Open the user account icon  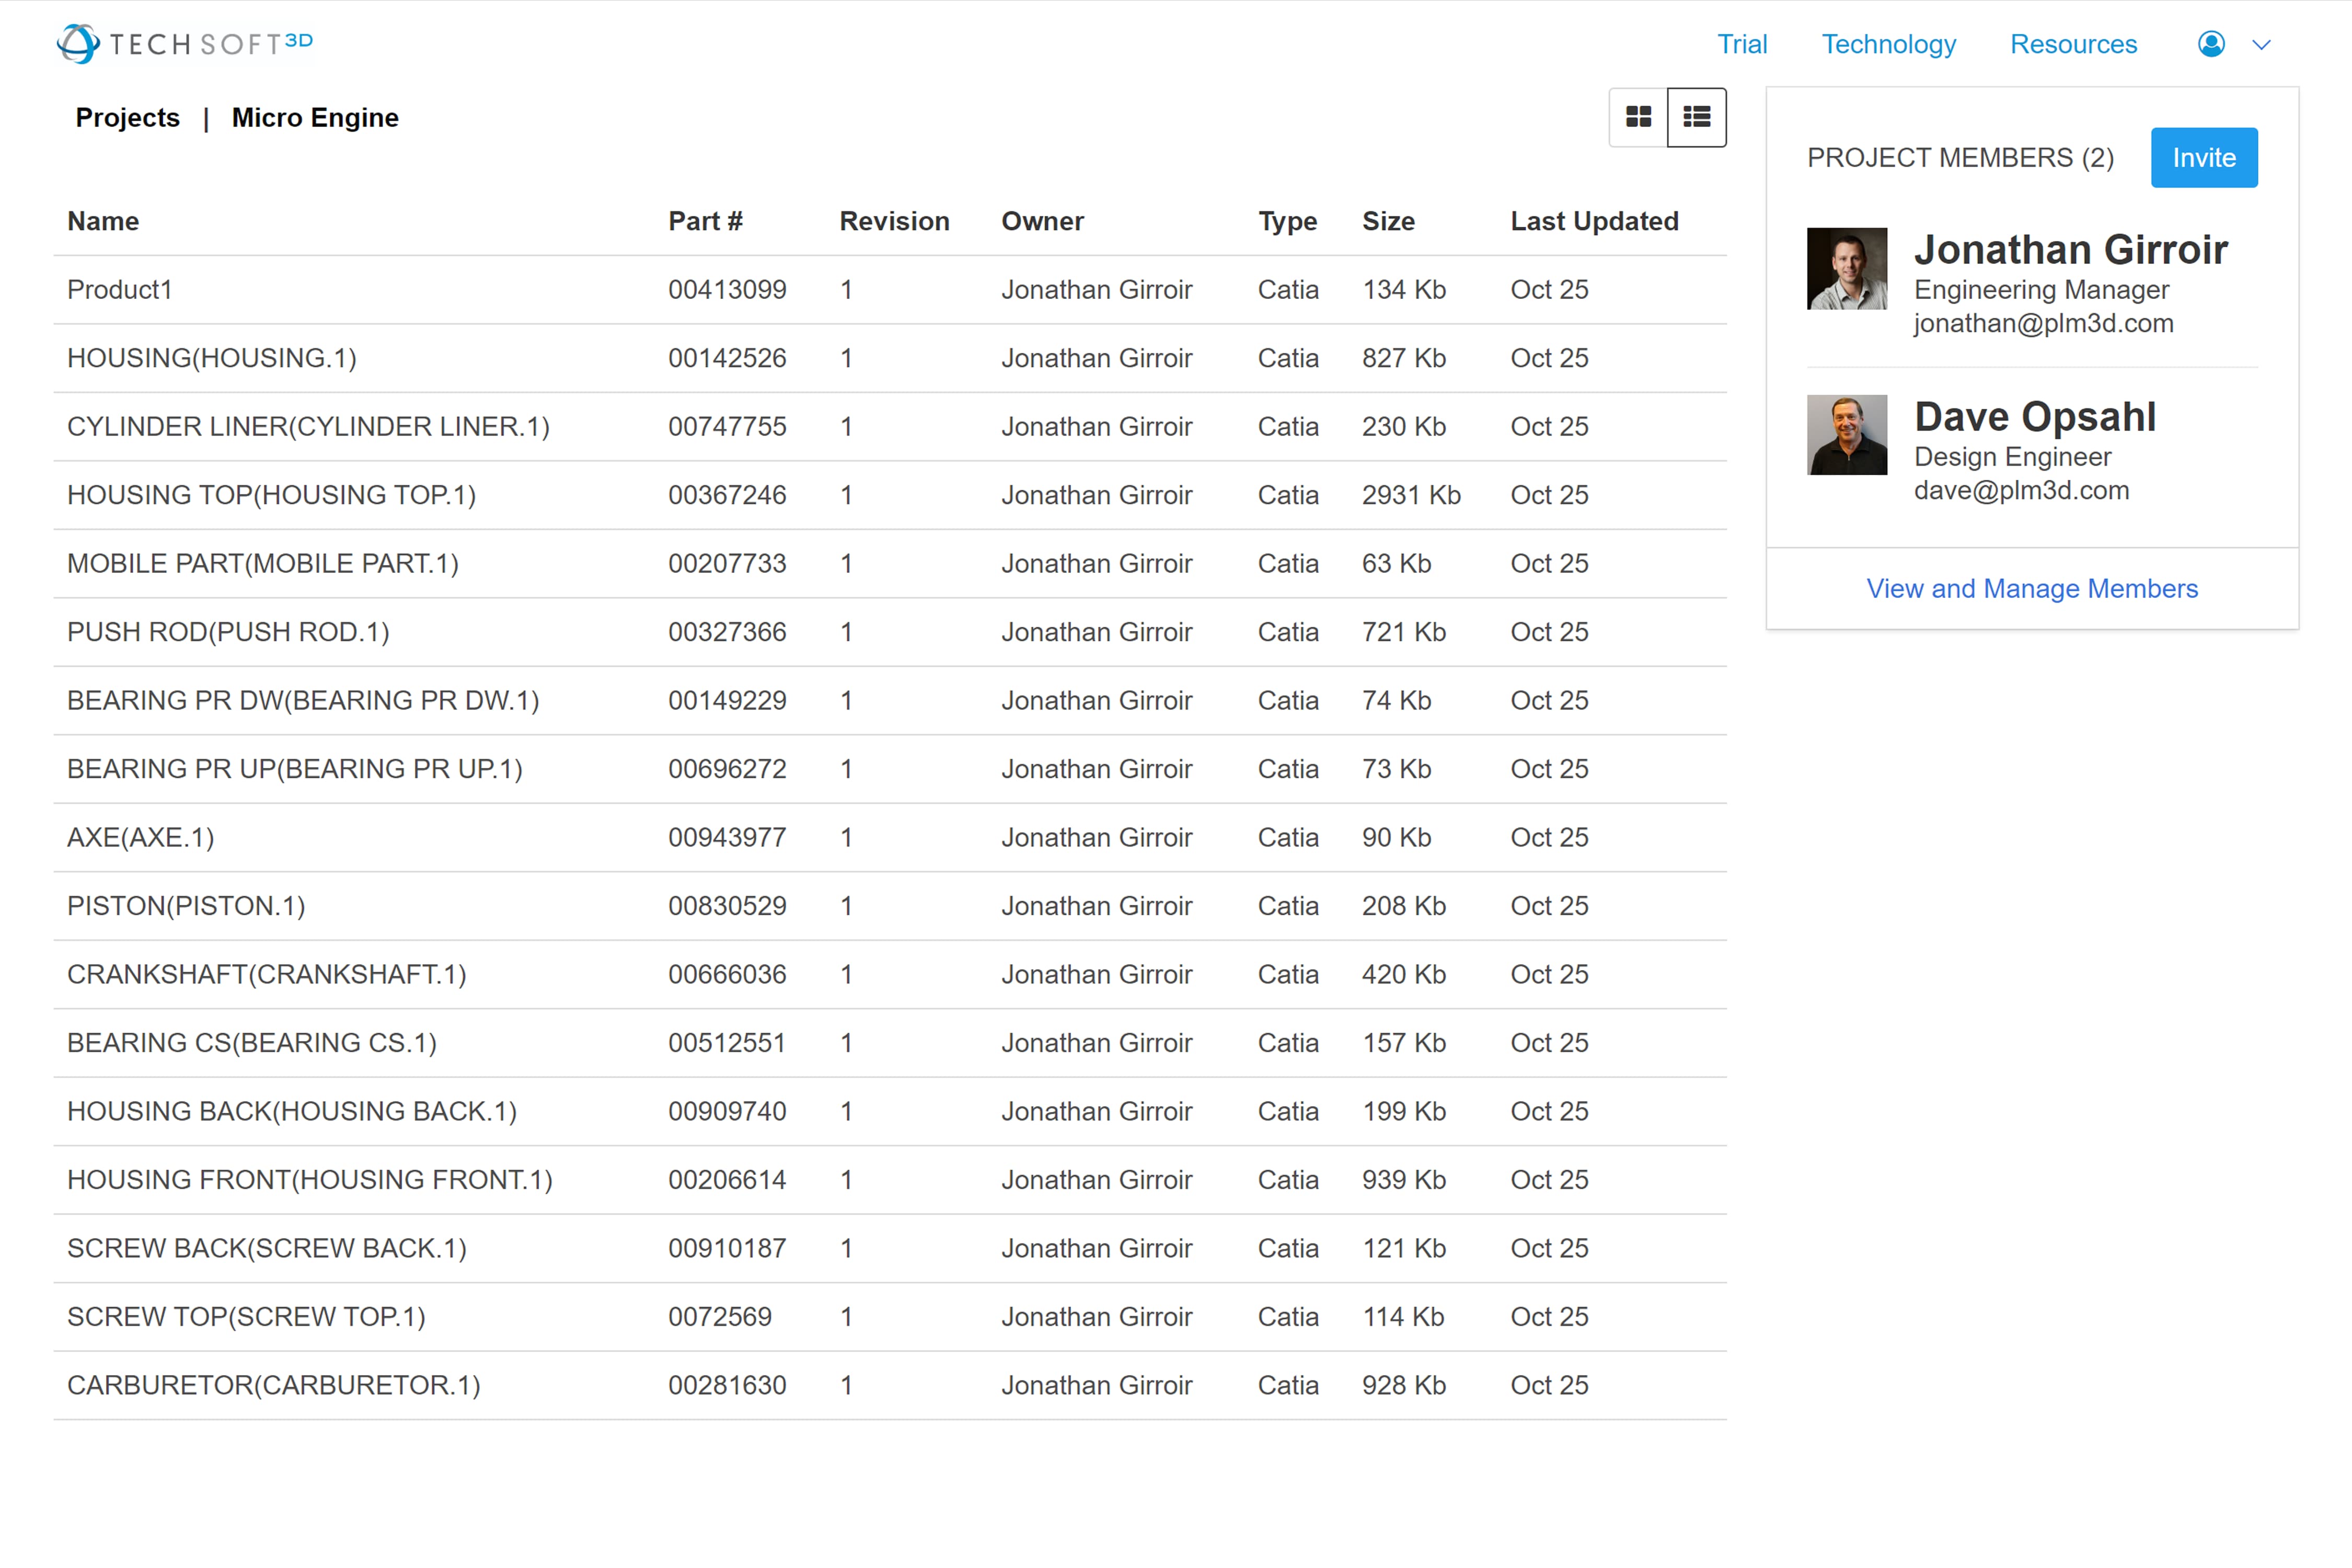click(2211, 44)
